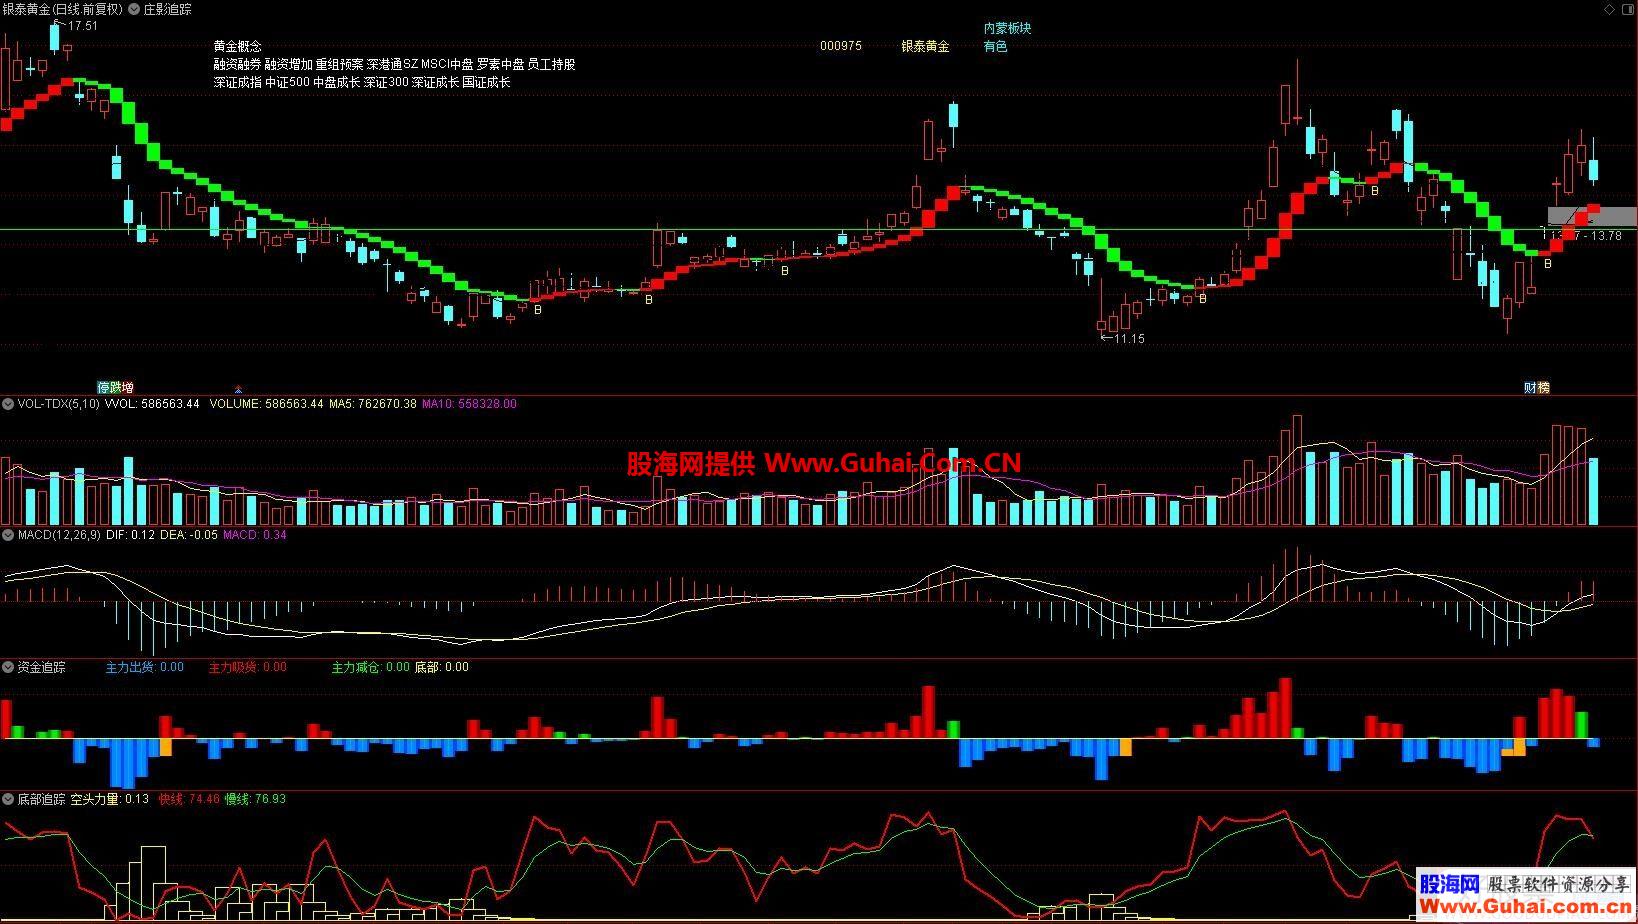Click the 财榜 event marker
Screen dimensions: 1638x924
[x=1536, y=387]
